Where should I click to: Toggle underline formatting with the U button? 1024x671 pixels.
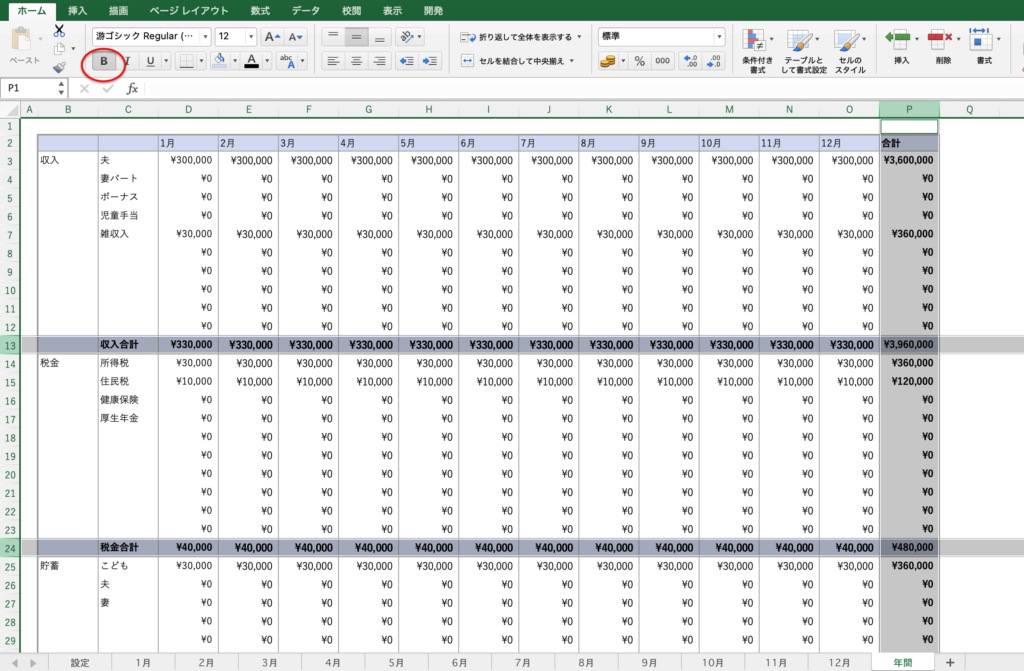(150, 61)
